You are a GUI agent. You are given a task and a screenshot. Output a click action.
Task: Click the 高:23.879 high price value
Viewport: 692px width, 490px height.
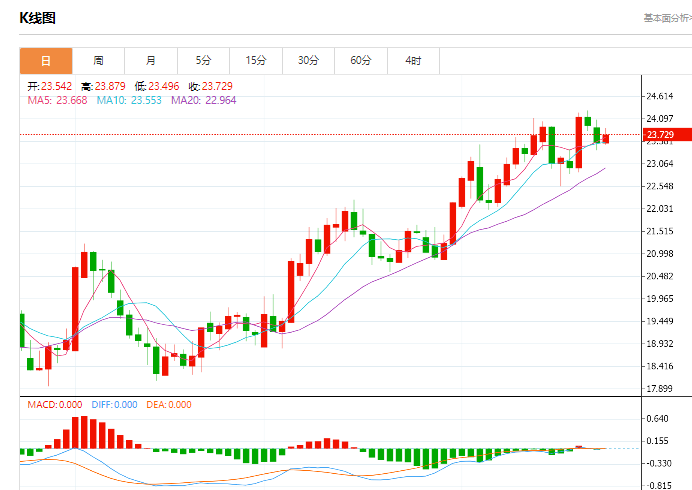click(x=103, y=86)
